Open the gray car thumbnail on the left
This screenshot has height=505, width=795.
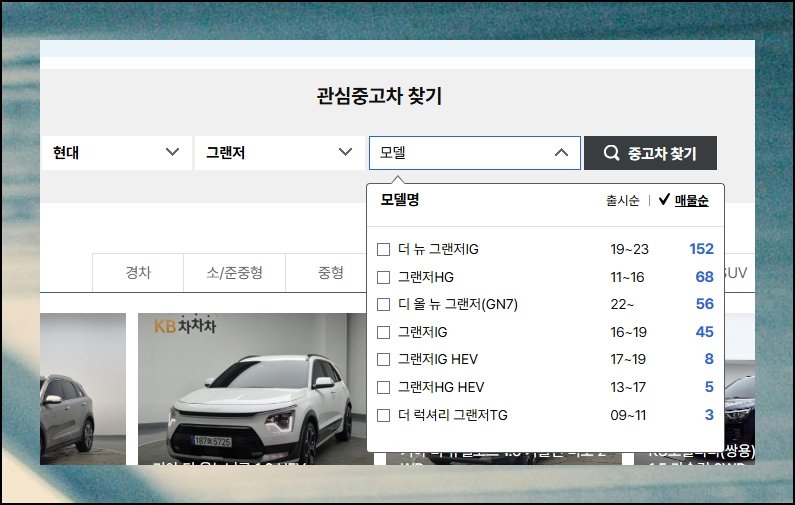click(83, 388)
